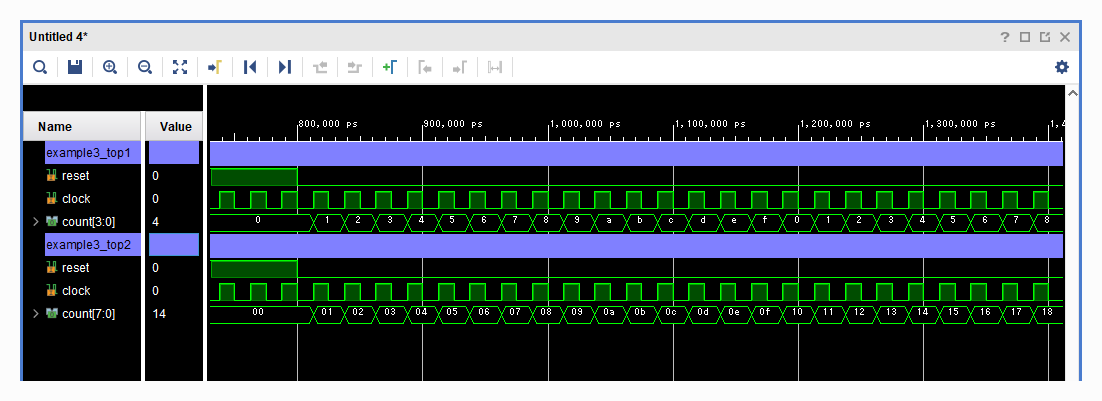Go to next marker icon
Screen dimensions: 1102x401
tap(460, 67)
